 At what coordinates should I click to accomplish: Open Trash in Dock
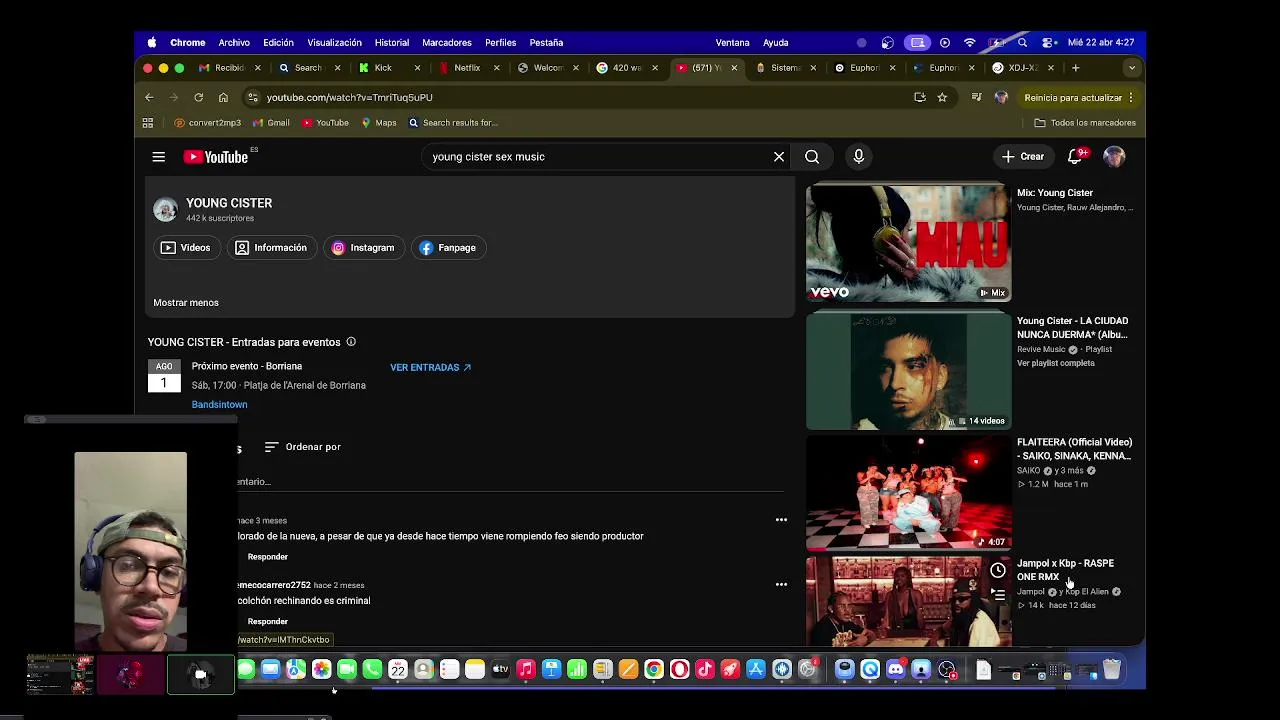point(1112,670)
